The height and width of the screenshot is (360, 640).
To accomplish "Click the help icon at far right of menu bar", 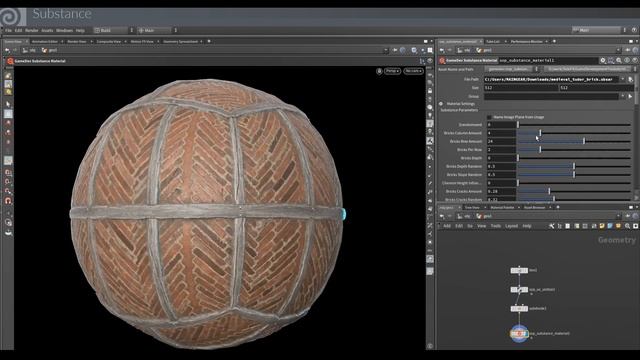I will (634, 30).
